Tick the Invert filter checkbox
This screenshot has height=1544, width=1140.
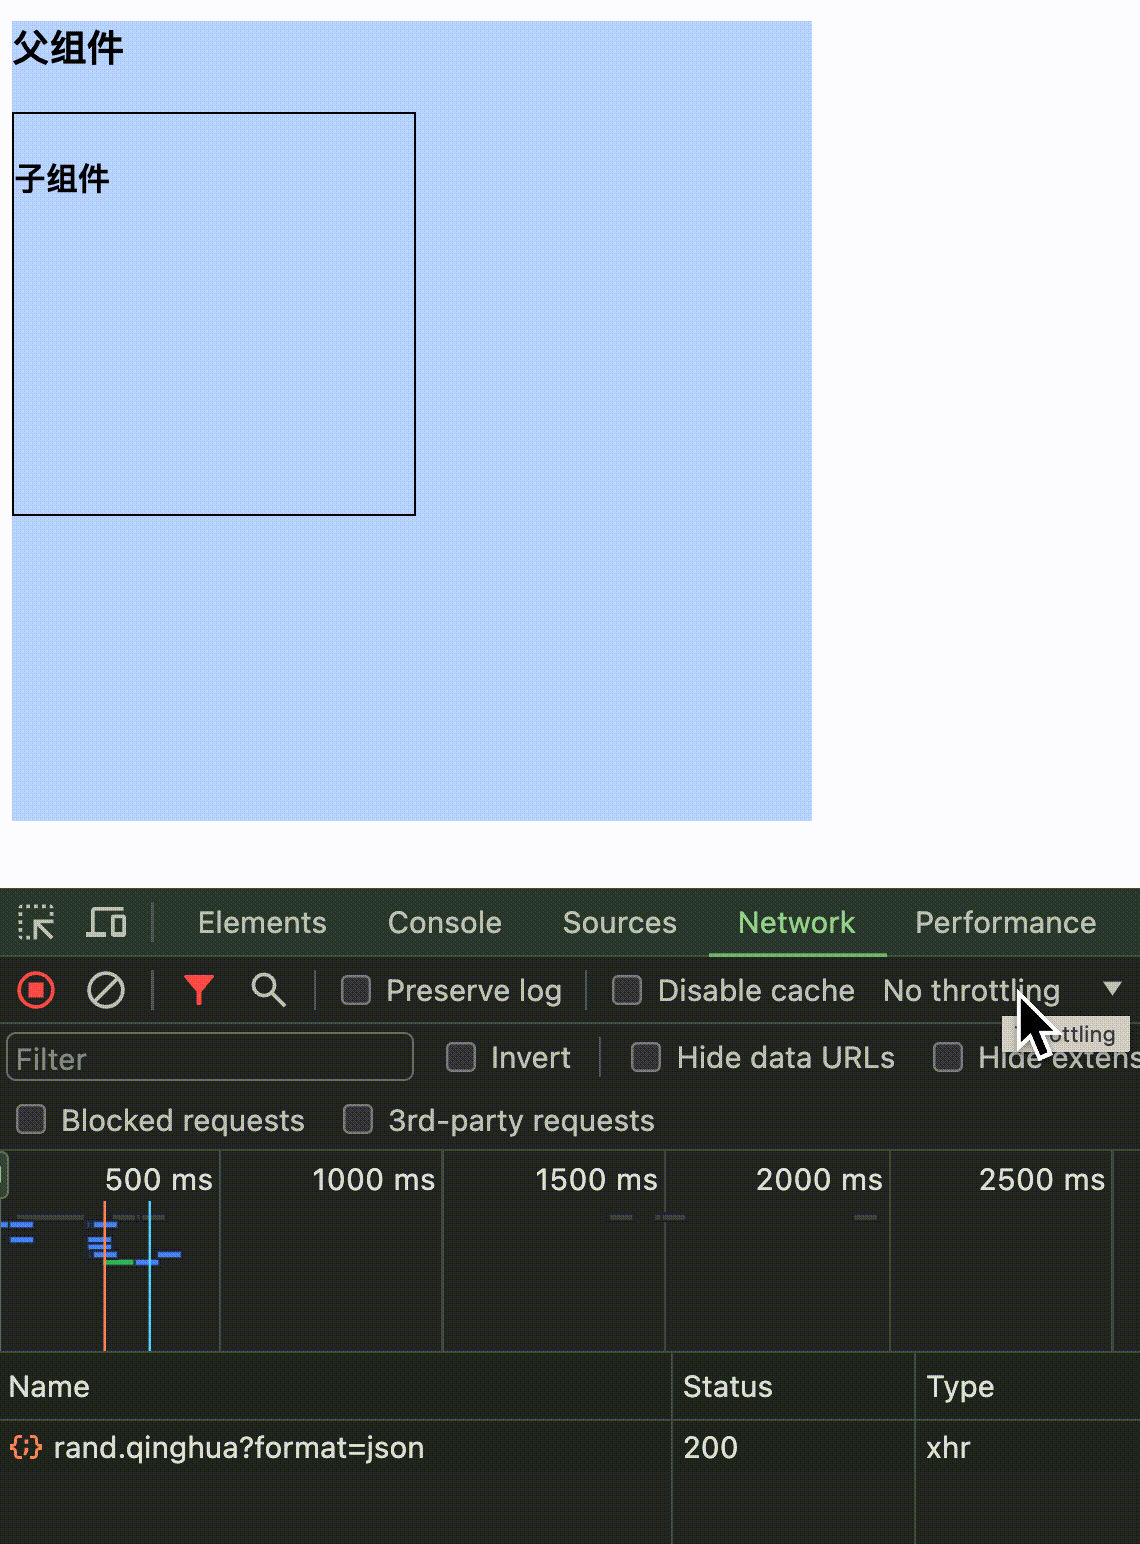point(461,1057)
